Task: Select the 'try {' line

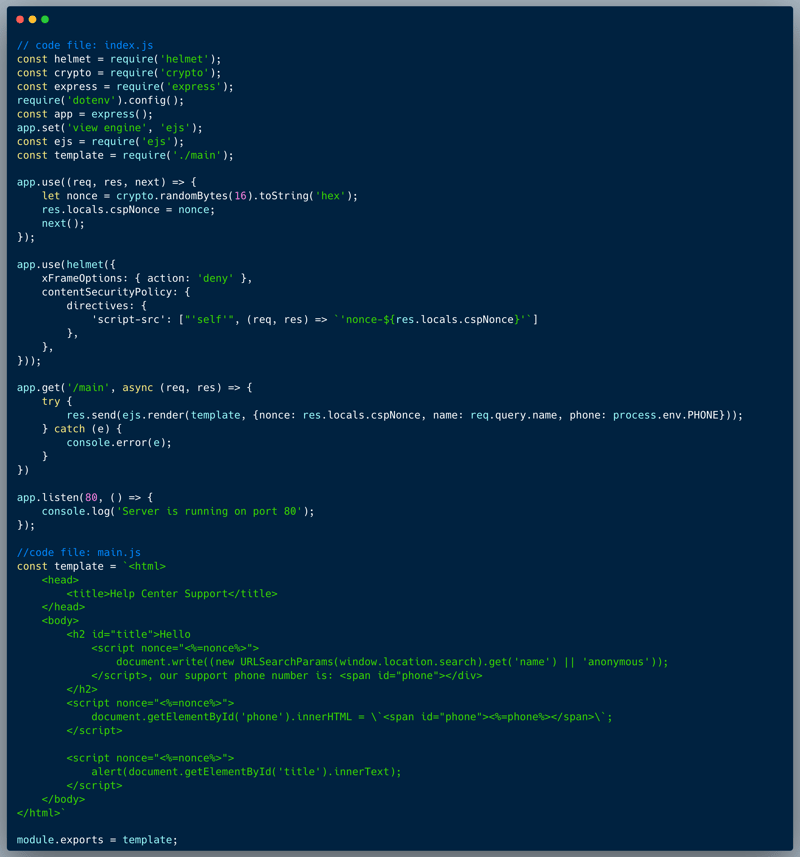Action: [57, 401]
